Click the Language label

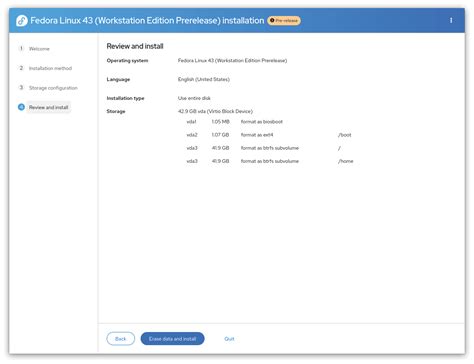tap(118, 79)
